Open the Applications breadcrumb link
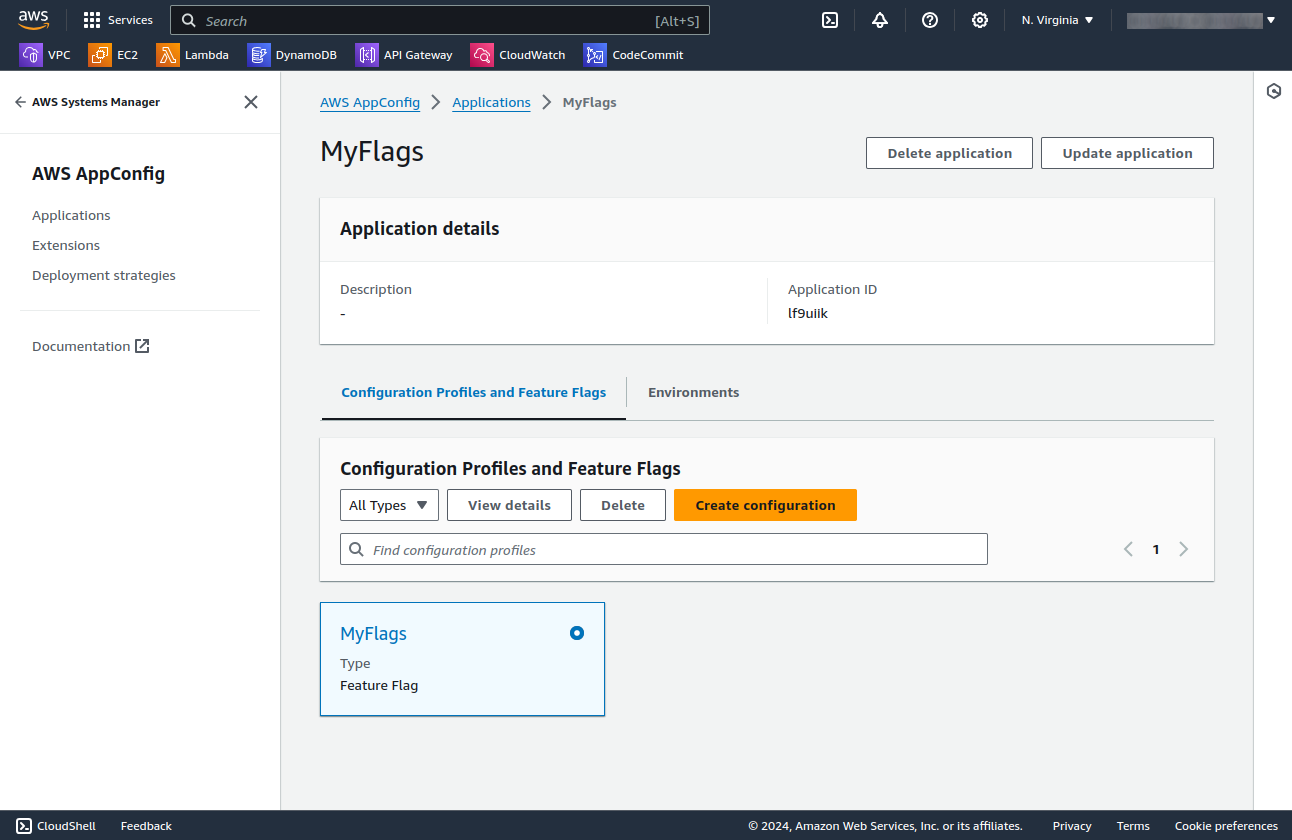 tap(491, 102)
